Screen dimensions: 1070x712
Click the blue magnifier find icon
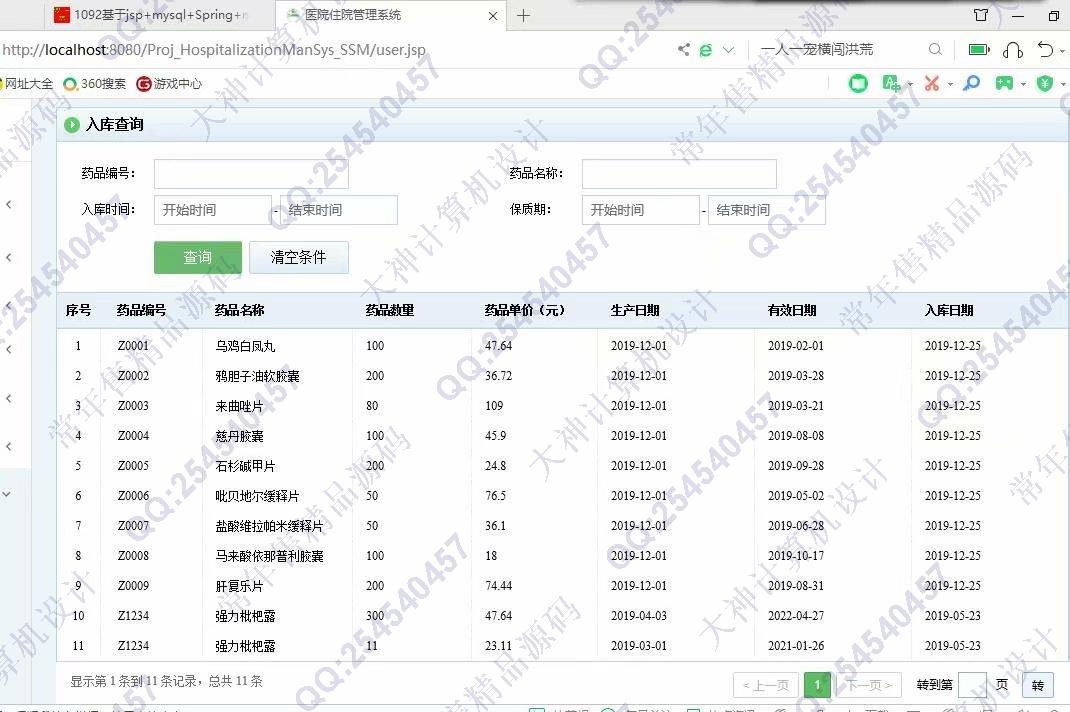971,84
